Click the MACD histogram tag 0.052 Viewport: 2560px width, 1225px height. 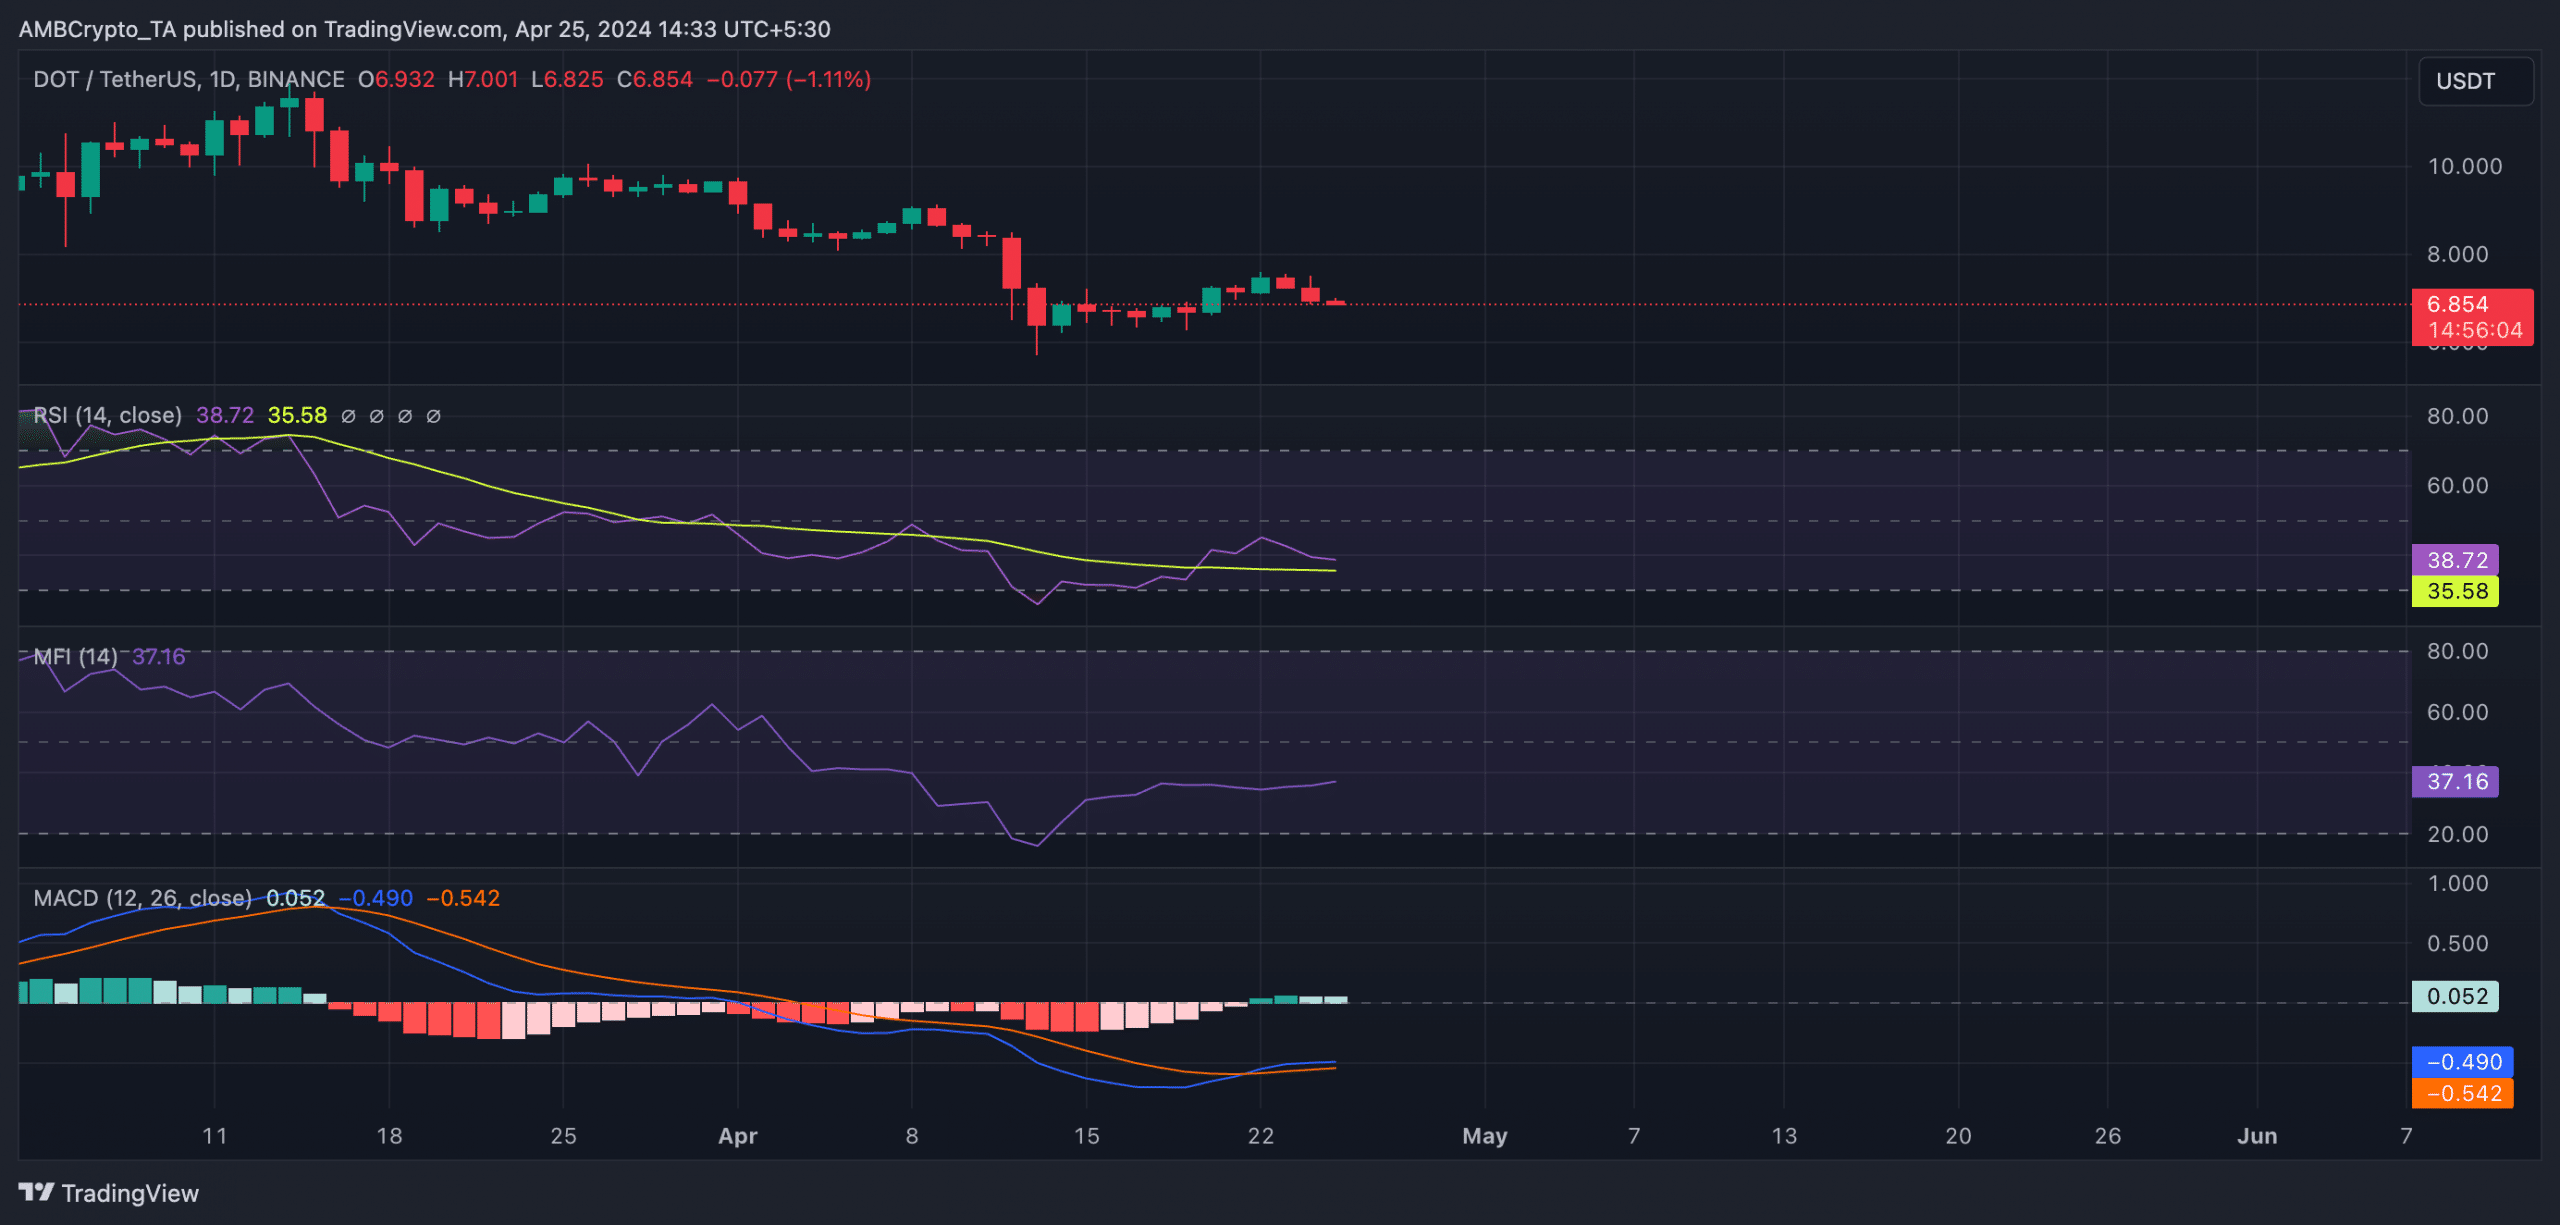[x=2455, y=996]
